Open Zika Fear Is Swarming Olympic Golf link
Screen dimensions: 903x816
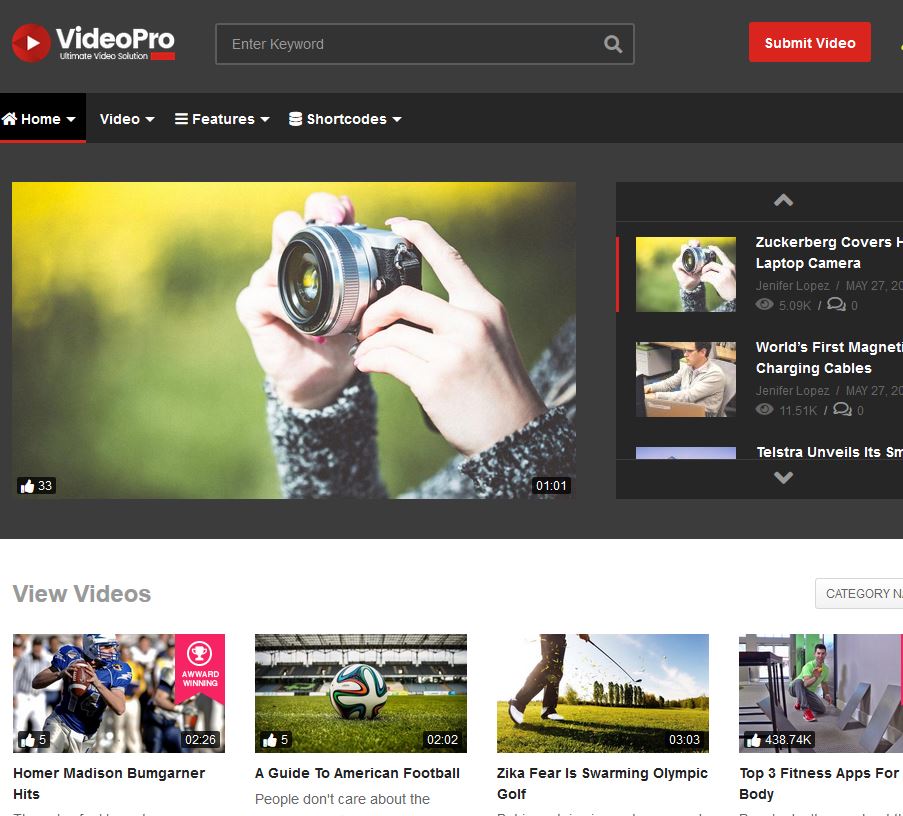602,783
